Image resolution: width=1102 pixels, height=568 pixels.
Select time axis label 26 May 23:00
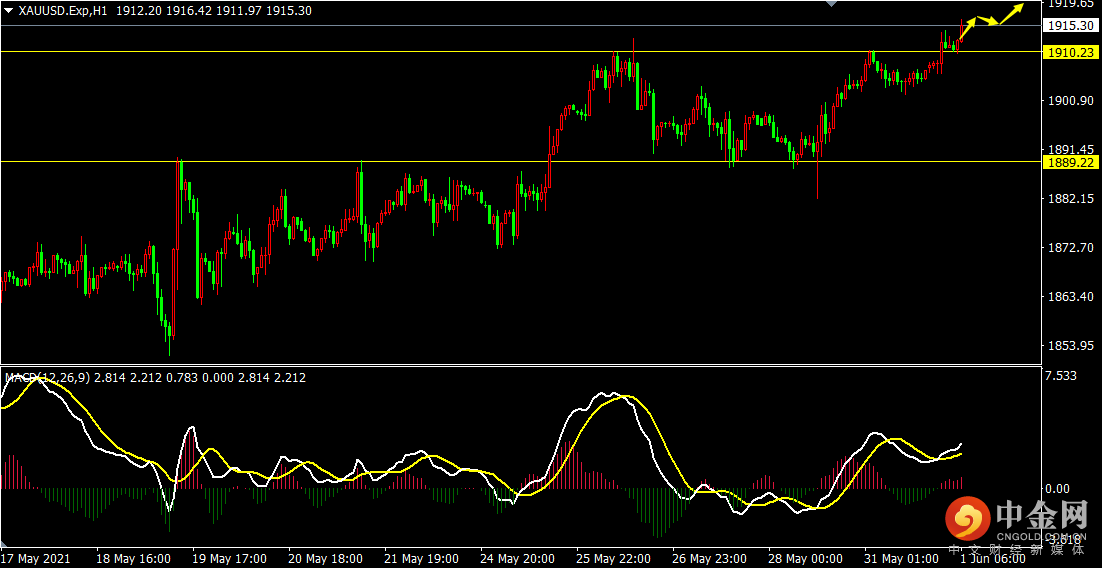[x=710, y=559]
